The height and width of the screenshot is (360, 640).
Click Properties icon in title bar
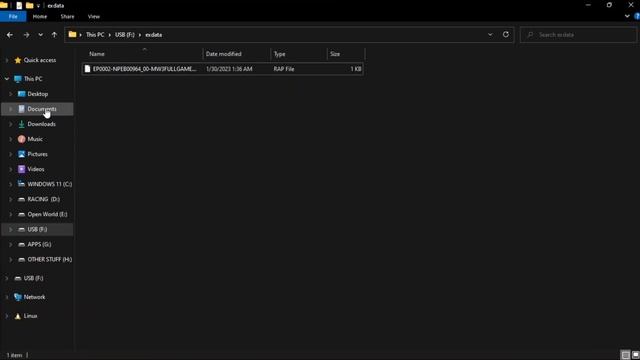(19, 6)
